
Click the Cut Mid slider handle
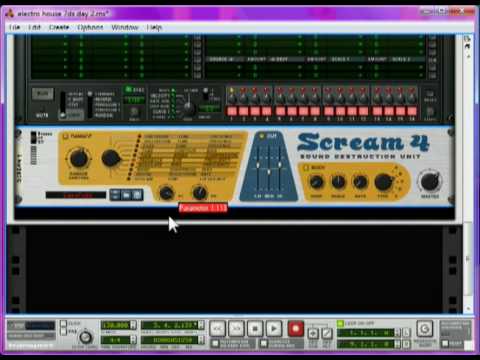(x=269, y=172)
